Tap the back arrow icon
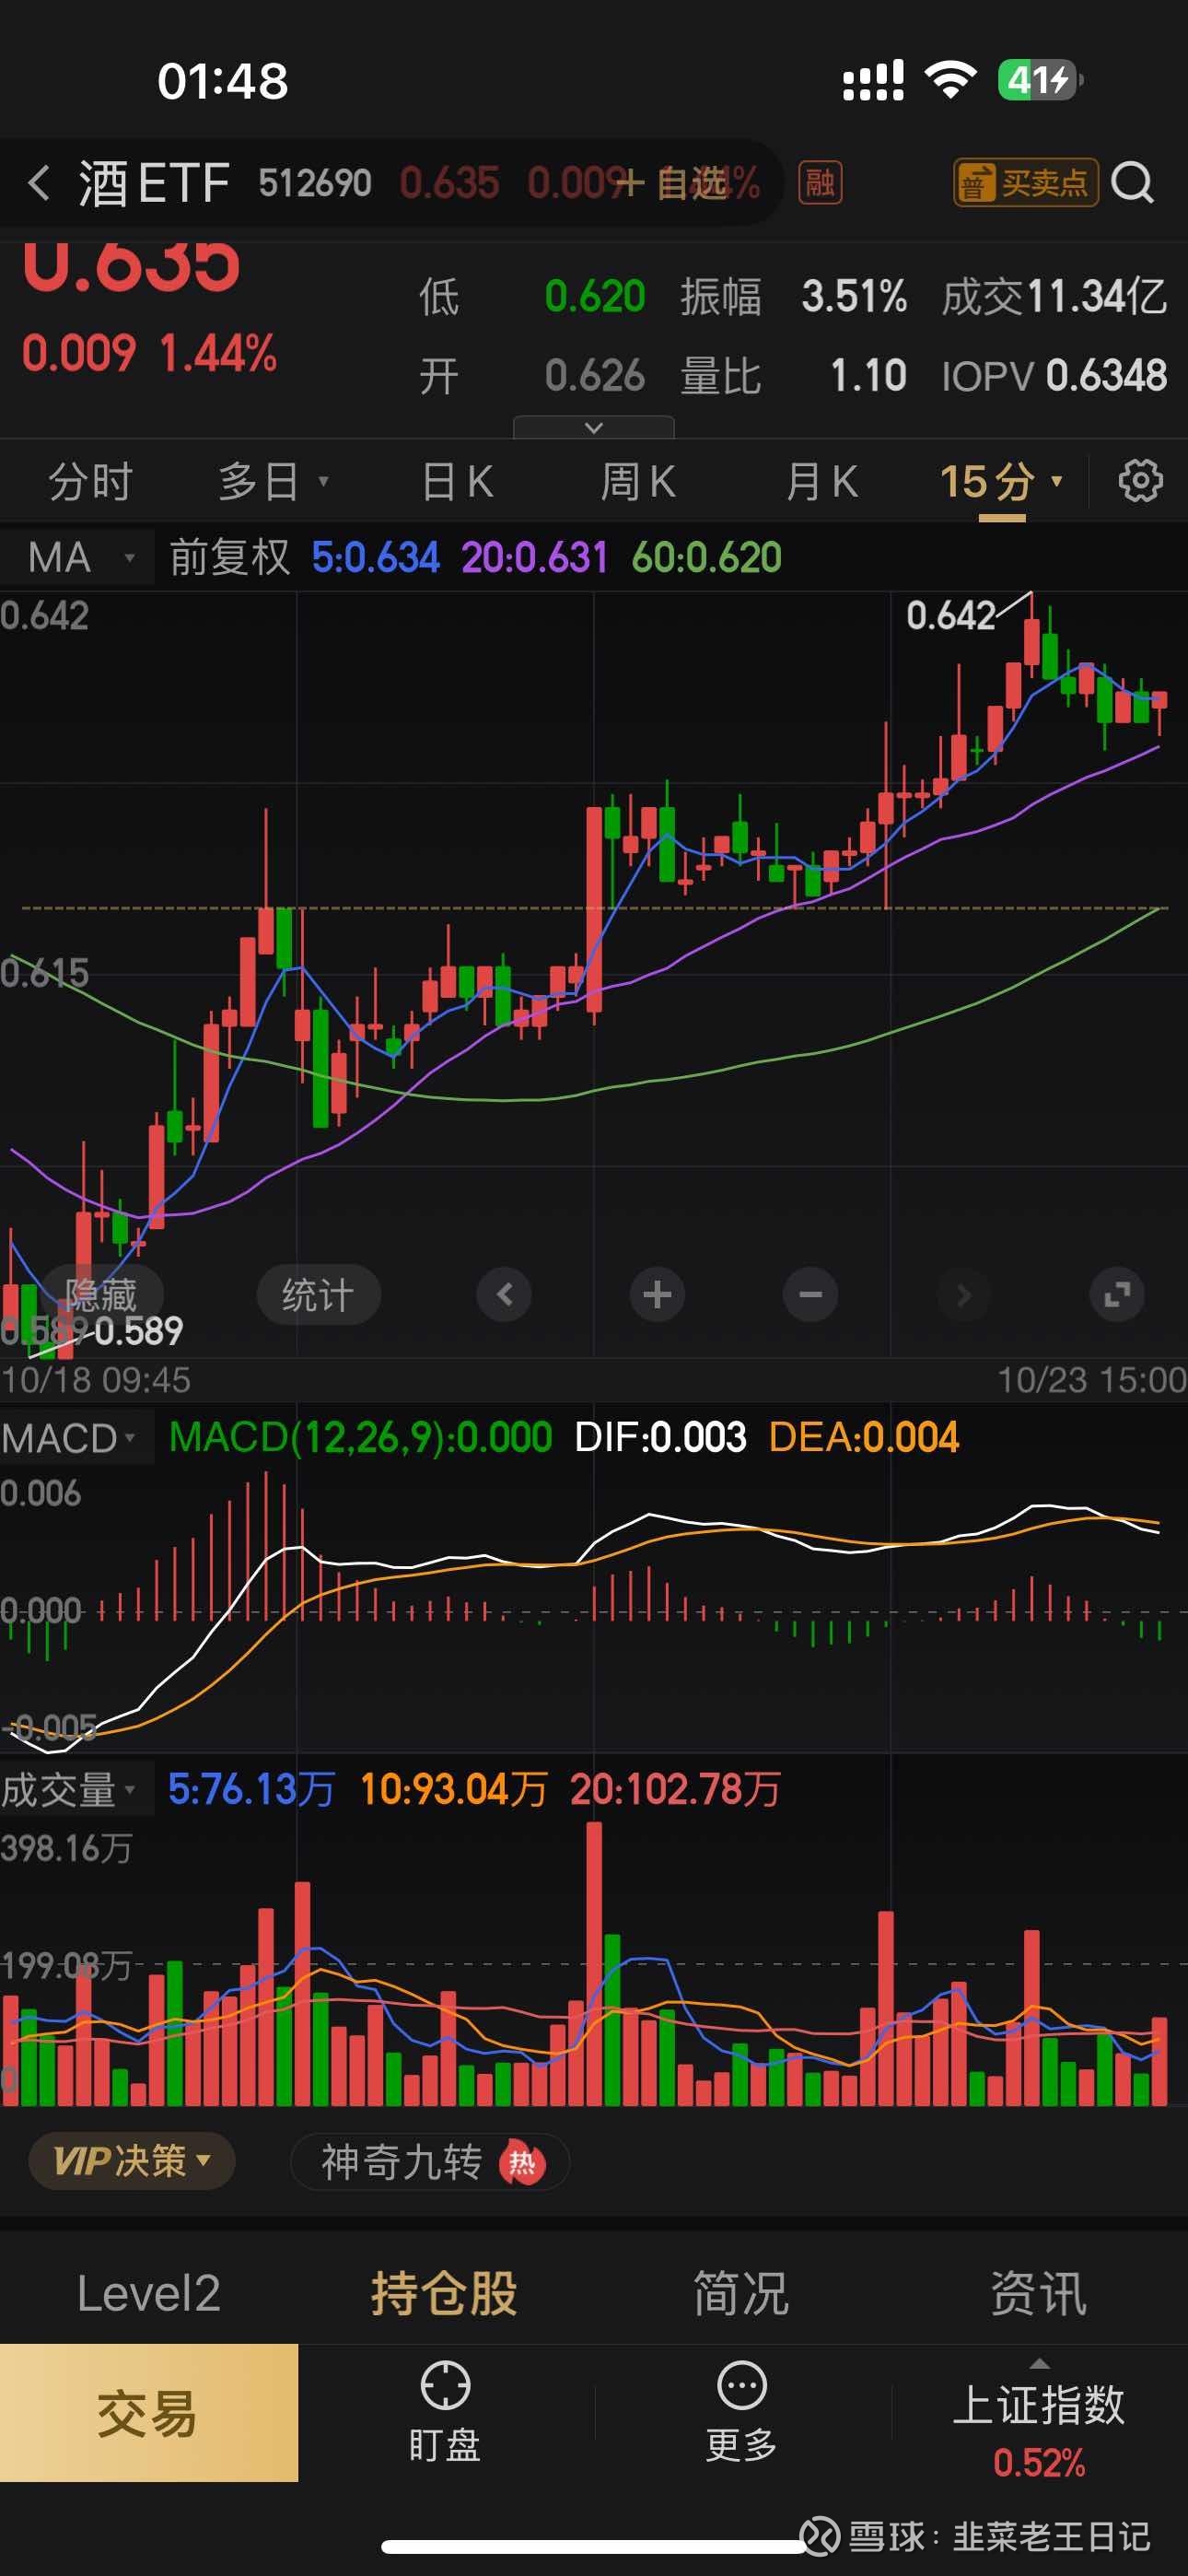Screen dimensions: 1188x2576 click(39, 183)
